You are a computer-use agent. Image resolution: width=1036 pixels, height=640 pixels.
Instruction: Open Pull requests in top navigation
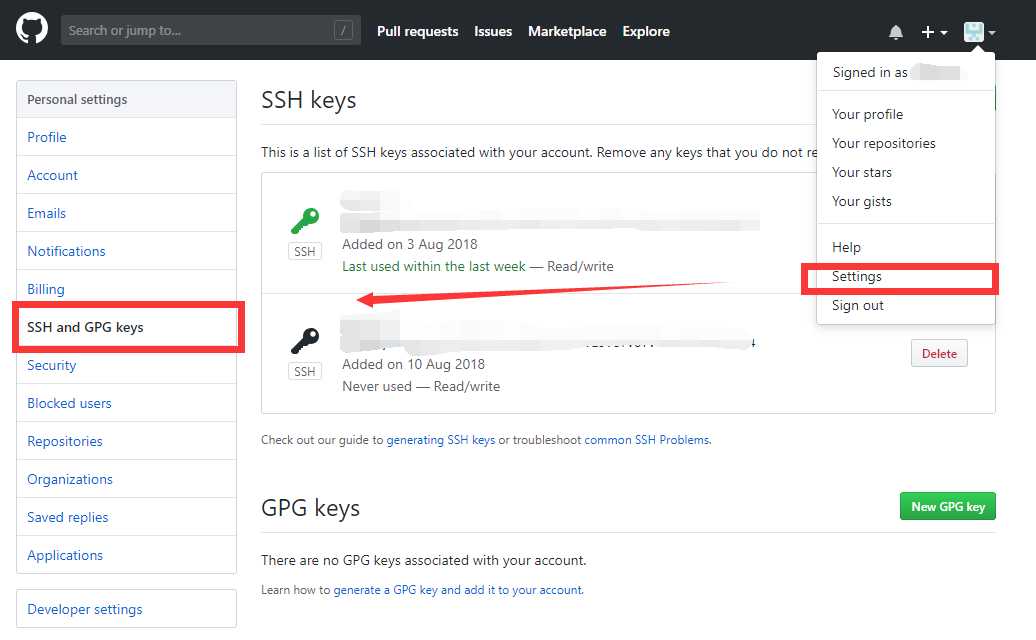coord(418,31)
